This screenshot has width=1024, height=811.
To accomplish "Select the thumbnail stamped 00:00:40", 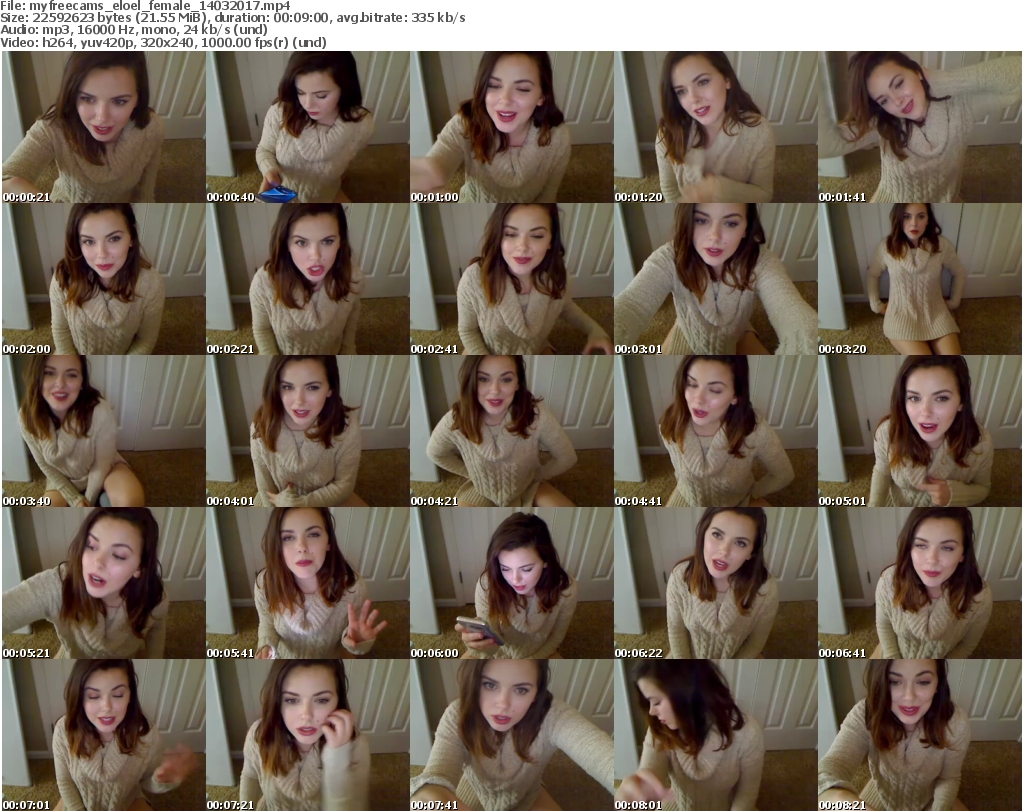I will (308, 127).
